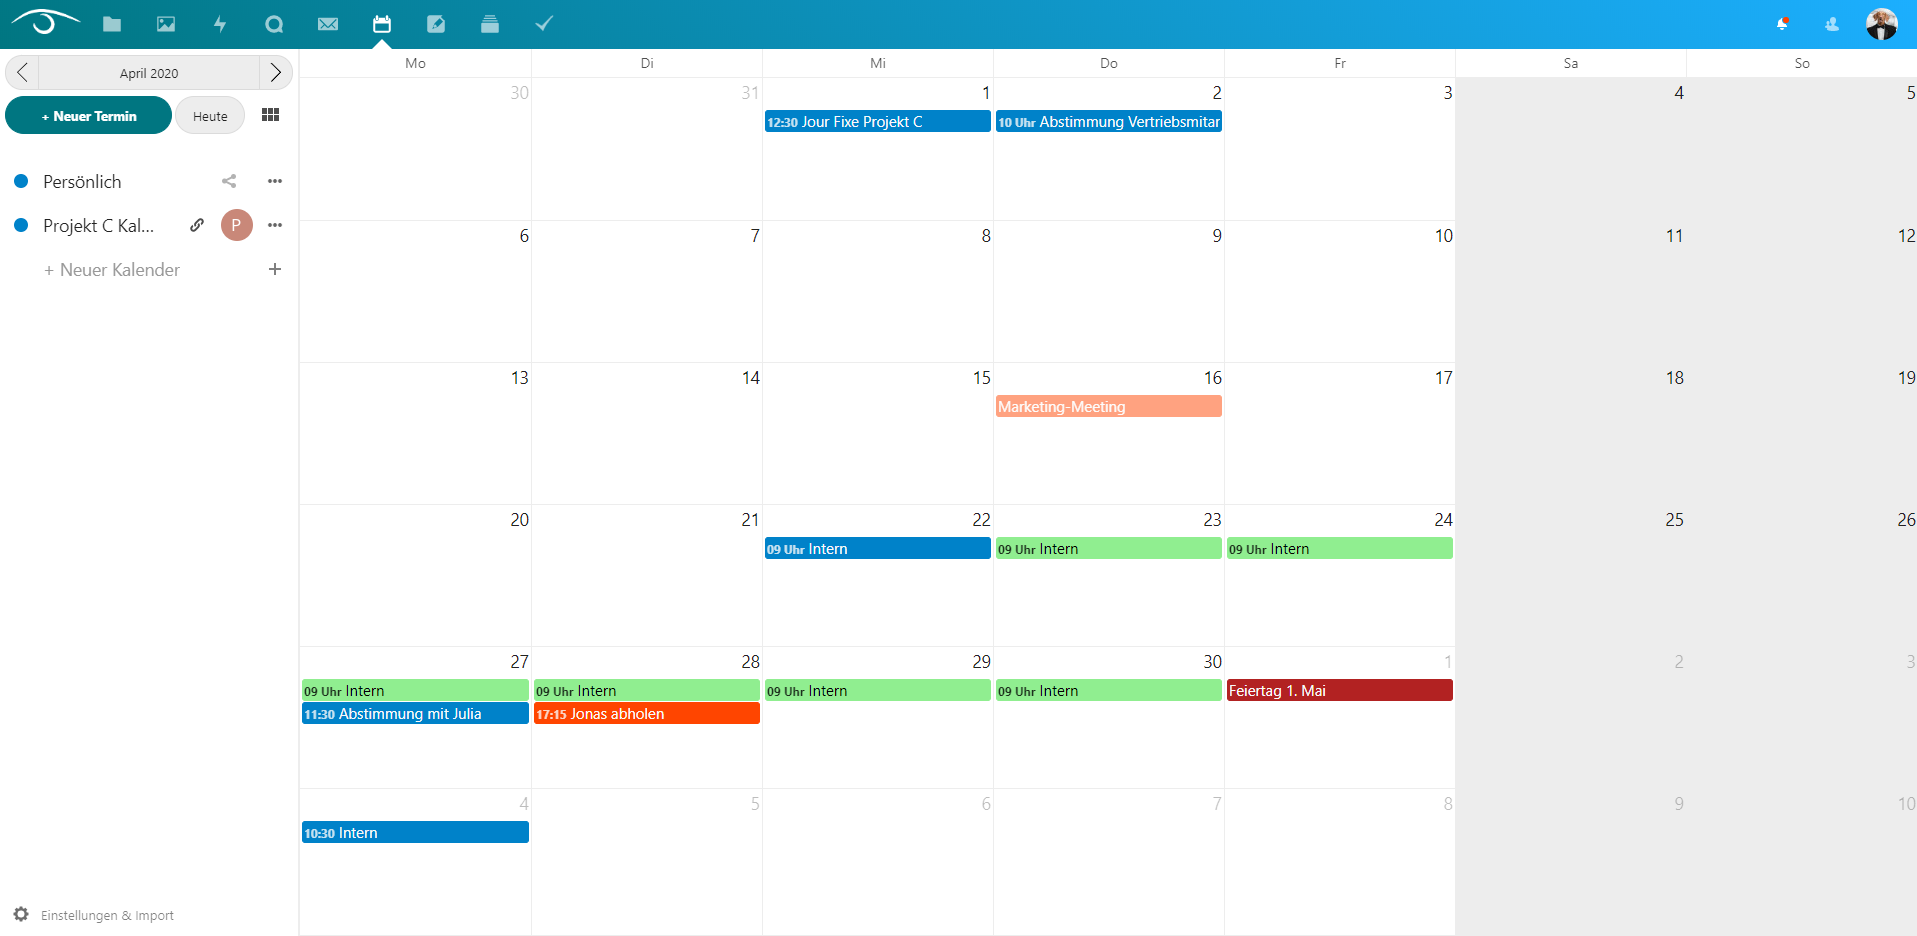Open Jour Fixe Projekt C event
The height and width of the screenshot is (936, 1917).
coord(878,122)
